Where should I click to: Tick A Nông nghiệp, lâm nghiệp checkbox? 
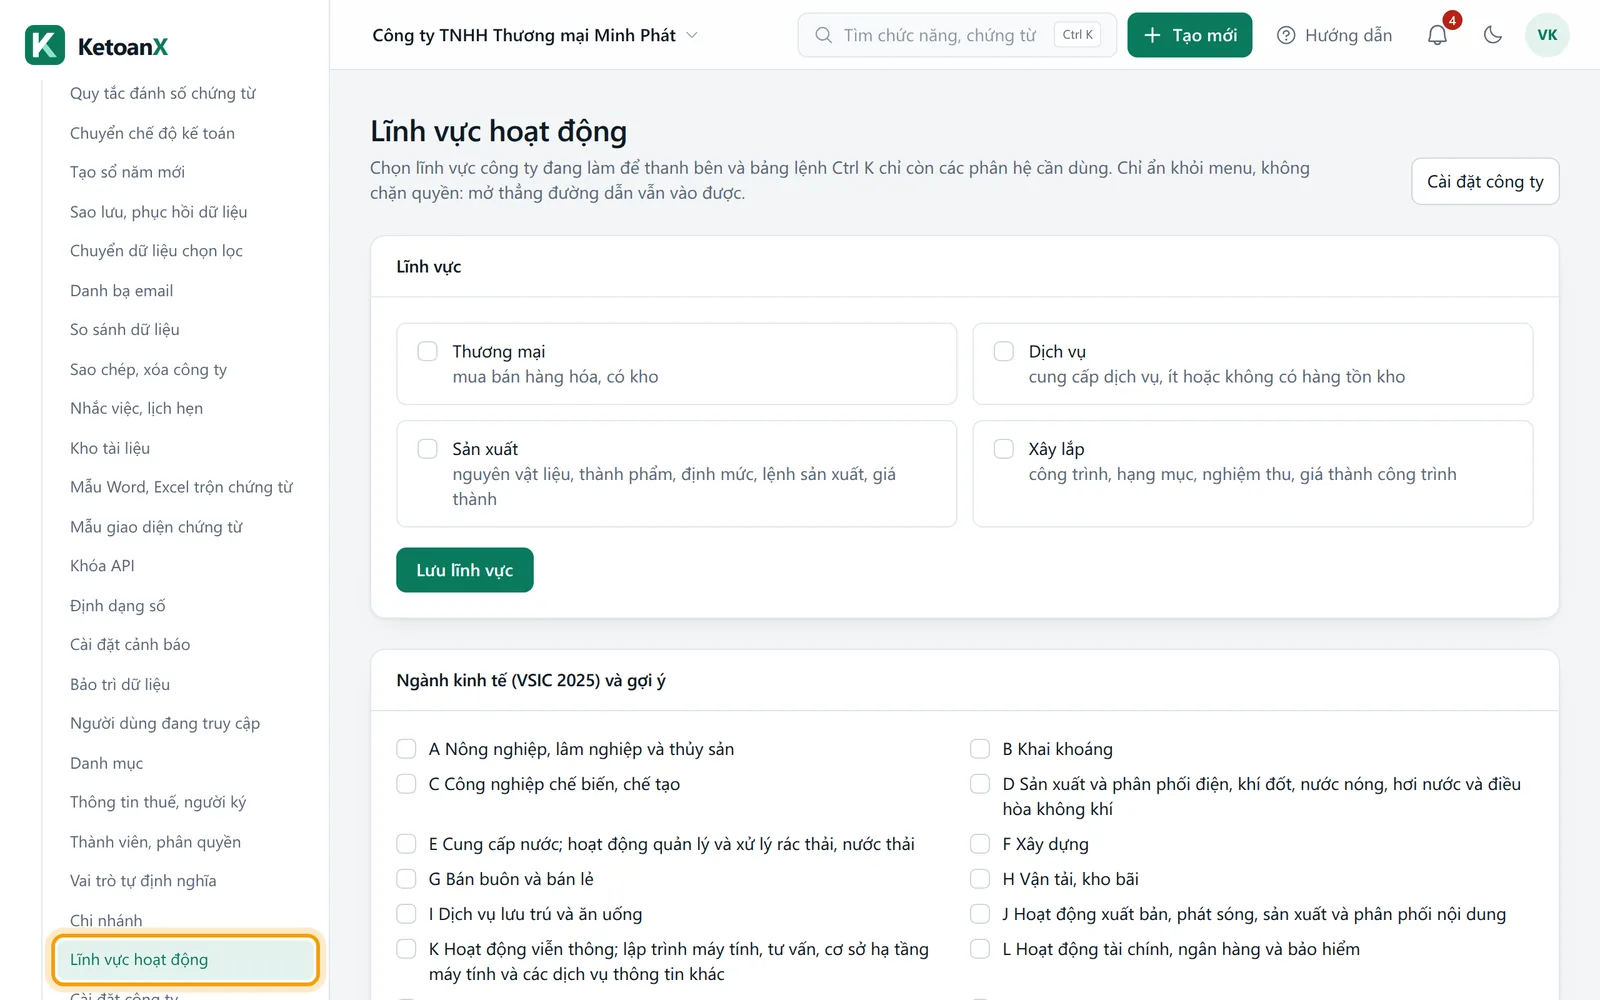coord(406,749)
